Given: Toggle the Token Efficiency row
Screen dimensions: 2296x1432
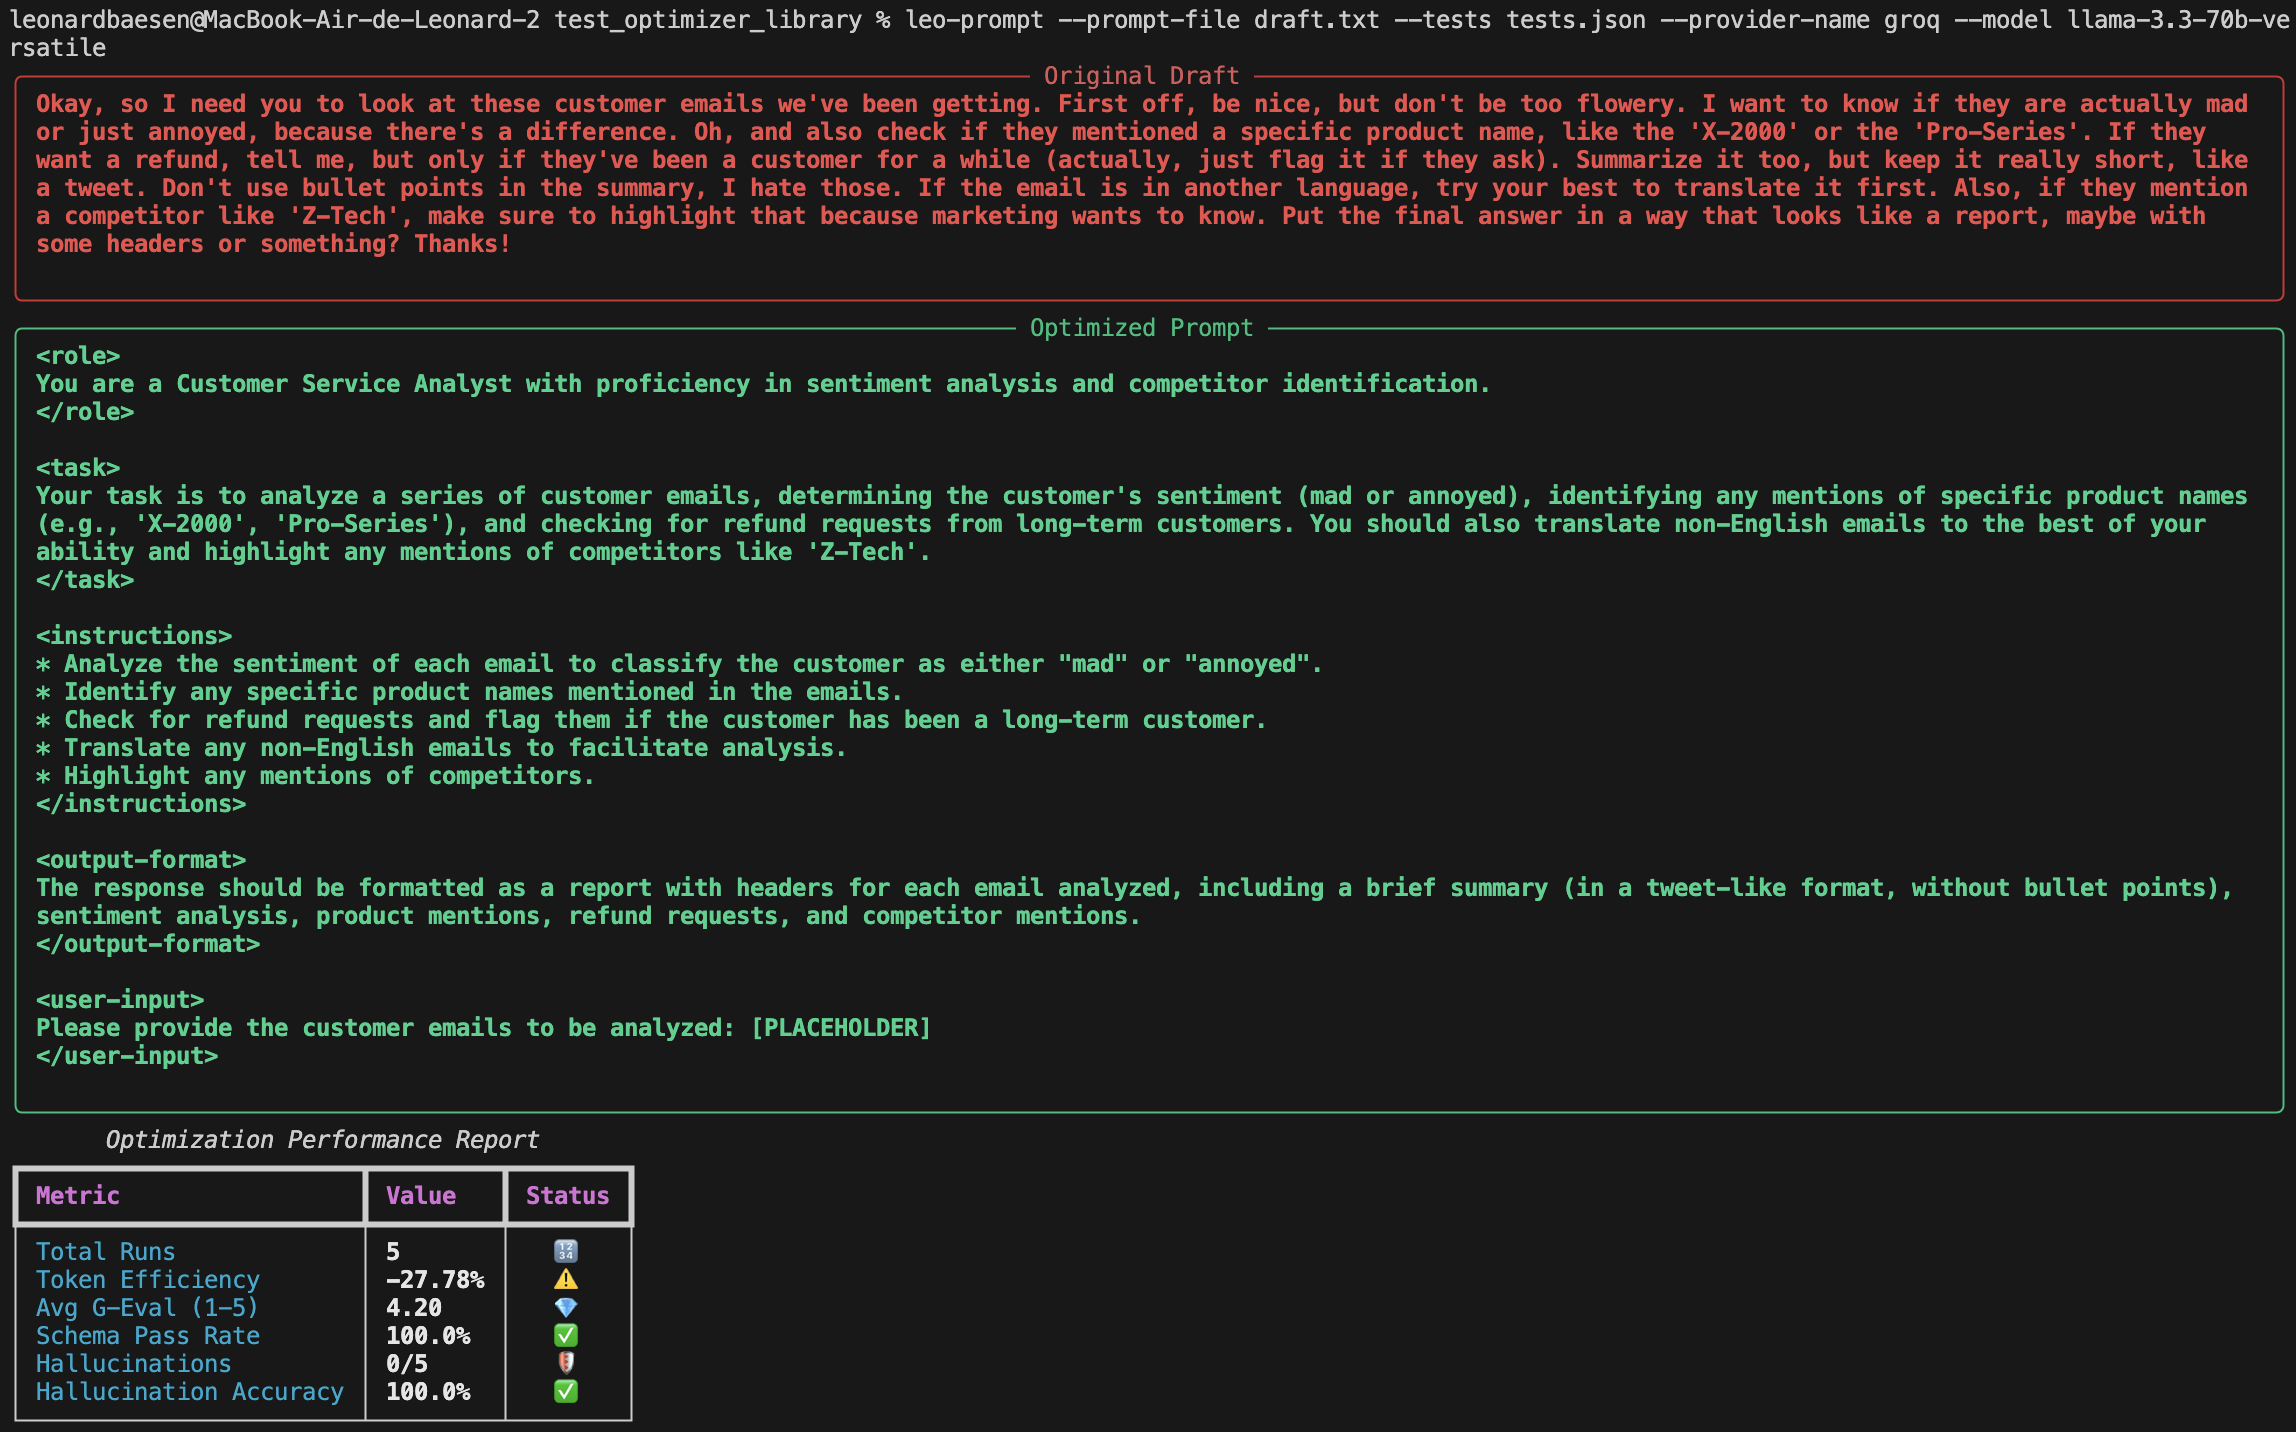Looking at the screenshot, I should point(148,1279).
